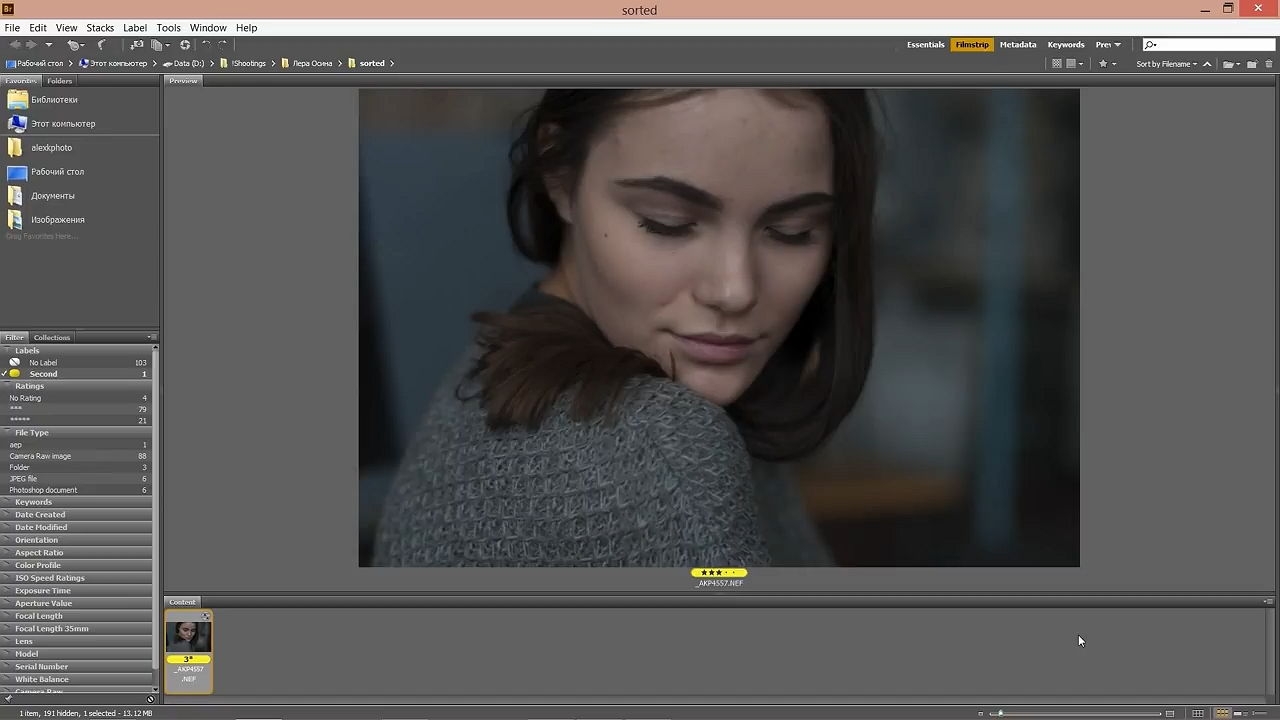This screenshot has width=1280, height=720.
Task: Click the return to Photoshop boomerang icon
Action: (102, 45)
